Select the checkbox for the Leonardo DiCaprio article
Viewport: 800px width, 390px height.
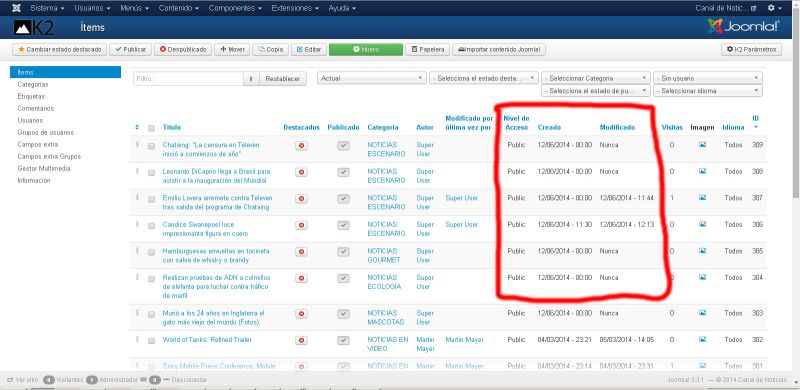152,173
